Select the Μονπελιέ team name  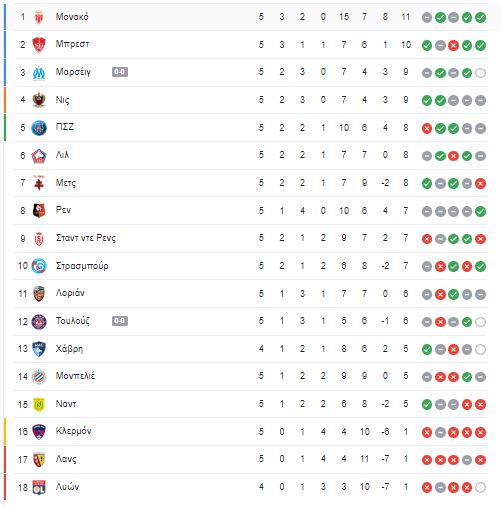(x=75, y=376)
